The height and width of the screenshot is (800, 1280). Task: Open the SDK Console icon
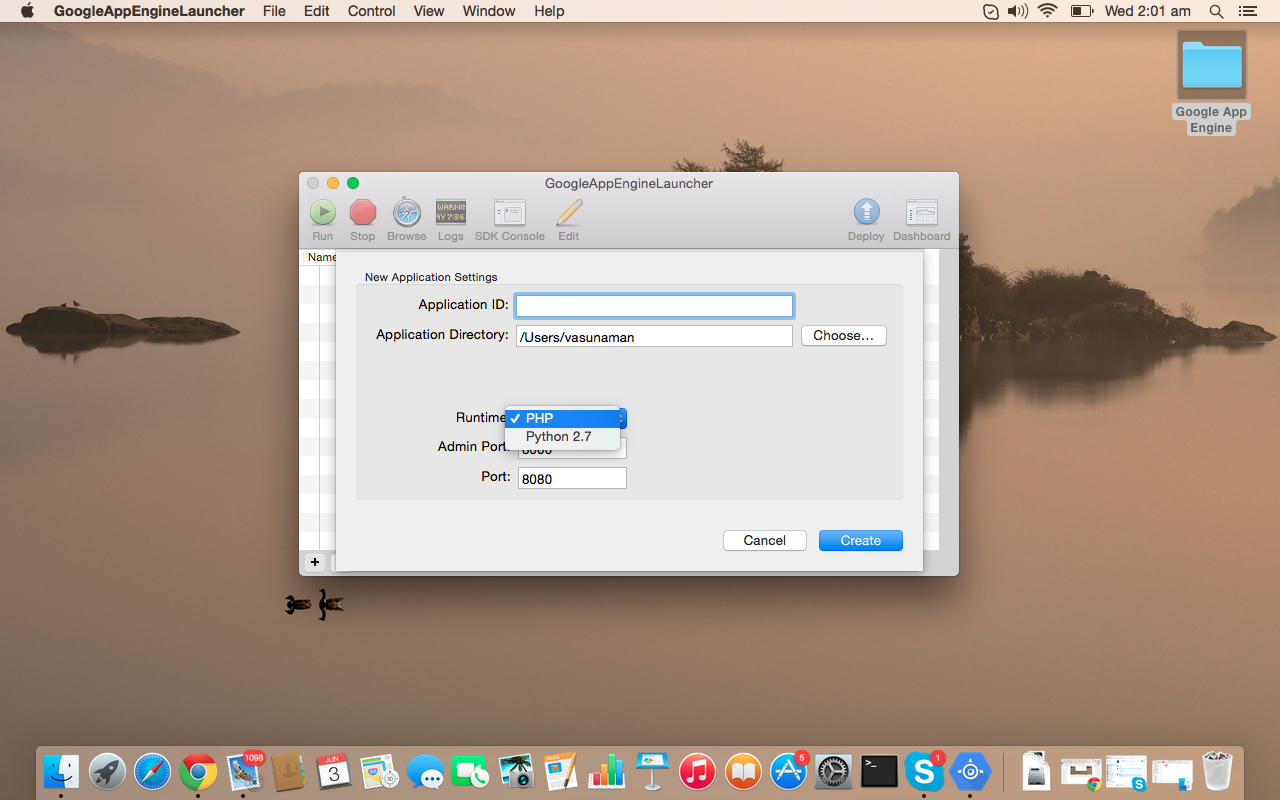coord(509,213)
